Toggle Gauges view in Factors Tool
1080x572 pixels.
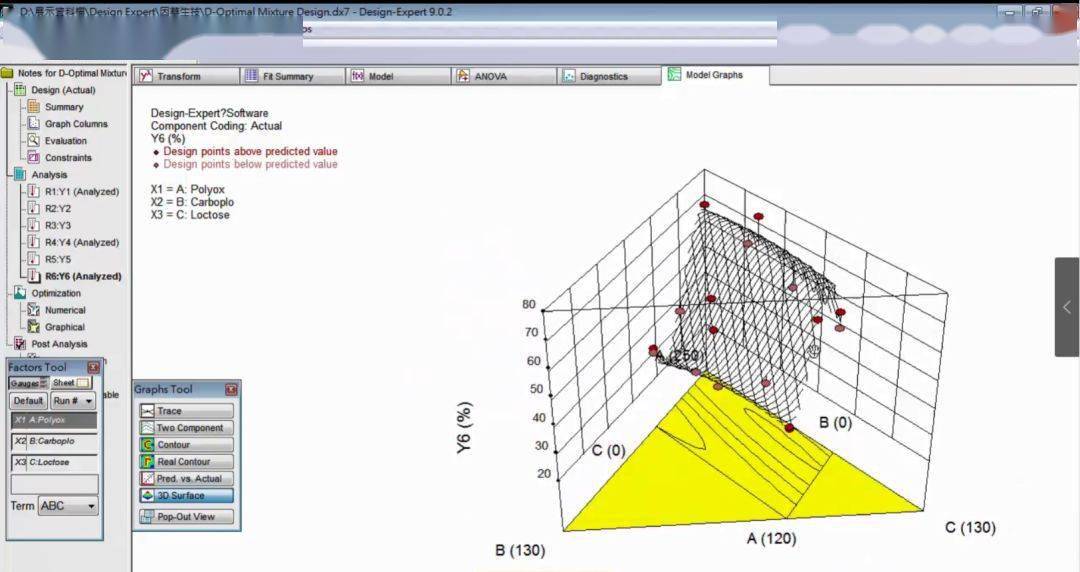[29, 383]
